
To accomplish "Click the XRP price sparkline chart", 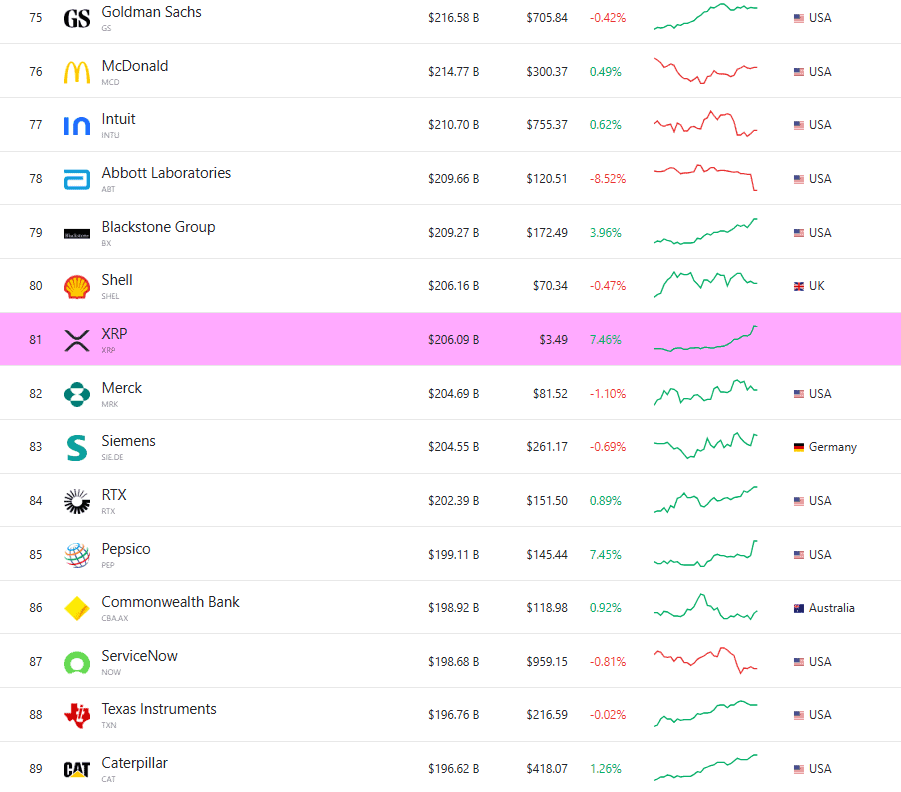I will [706, 339].
